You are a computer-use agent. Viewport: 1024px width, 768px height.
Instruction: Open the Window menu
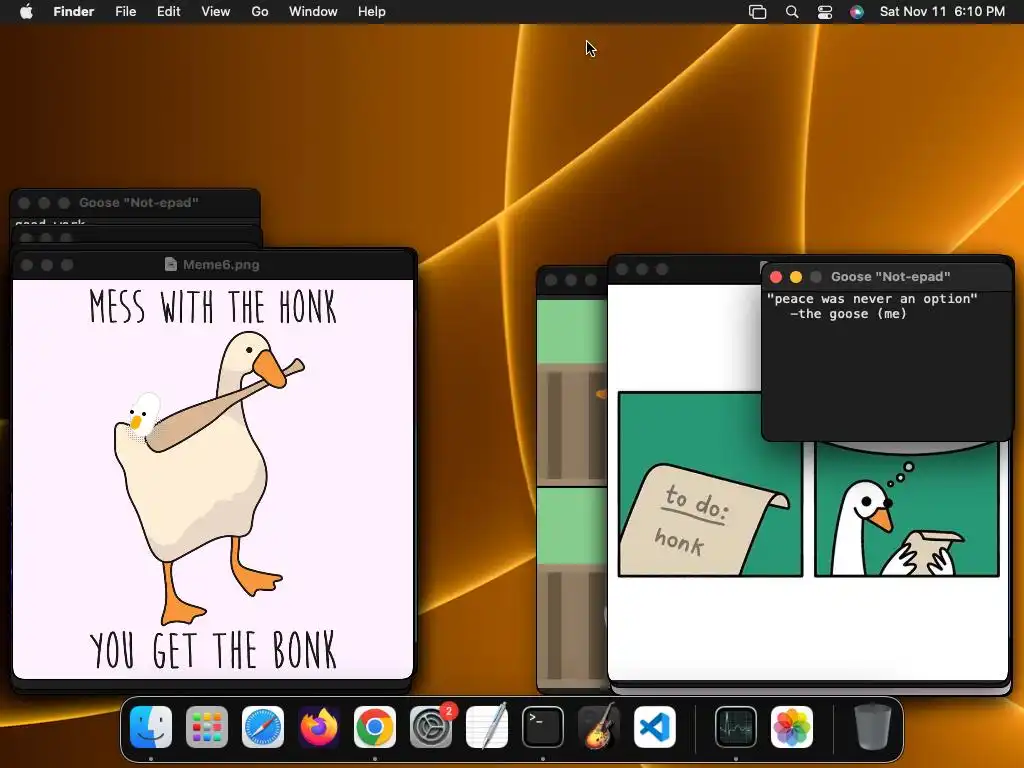[x=313, y=12]
